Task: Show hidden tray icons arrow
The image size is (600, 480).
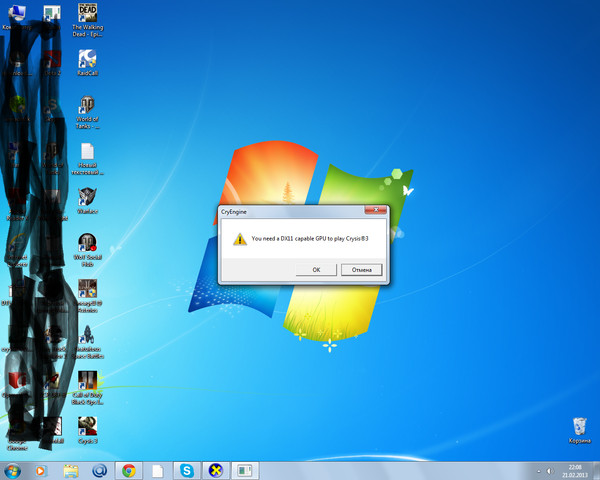Action: click(539, 471)
